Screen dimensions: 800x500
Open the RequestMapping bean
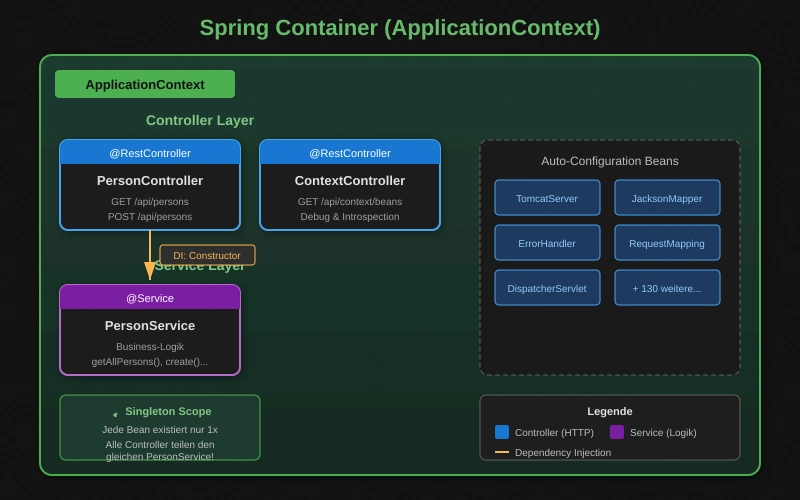pyautogui.click(x=667, y=243)
